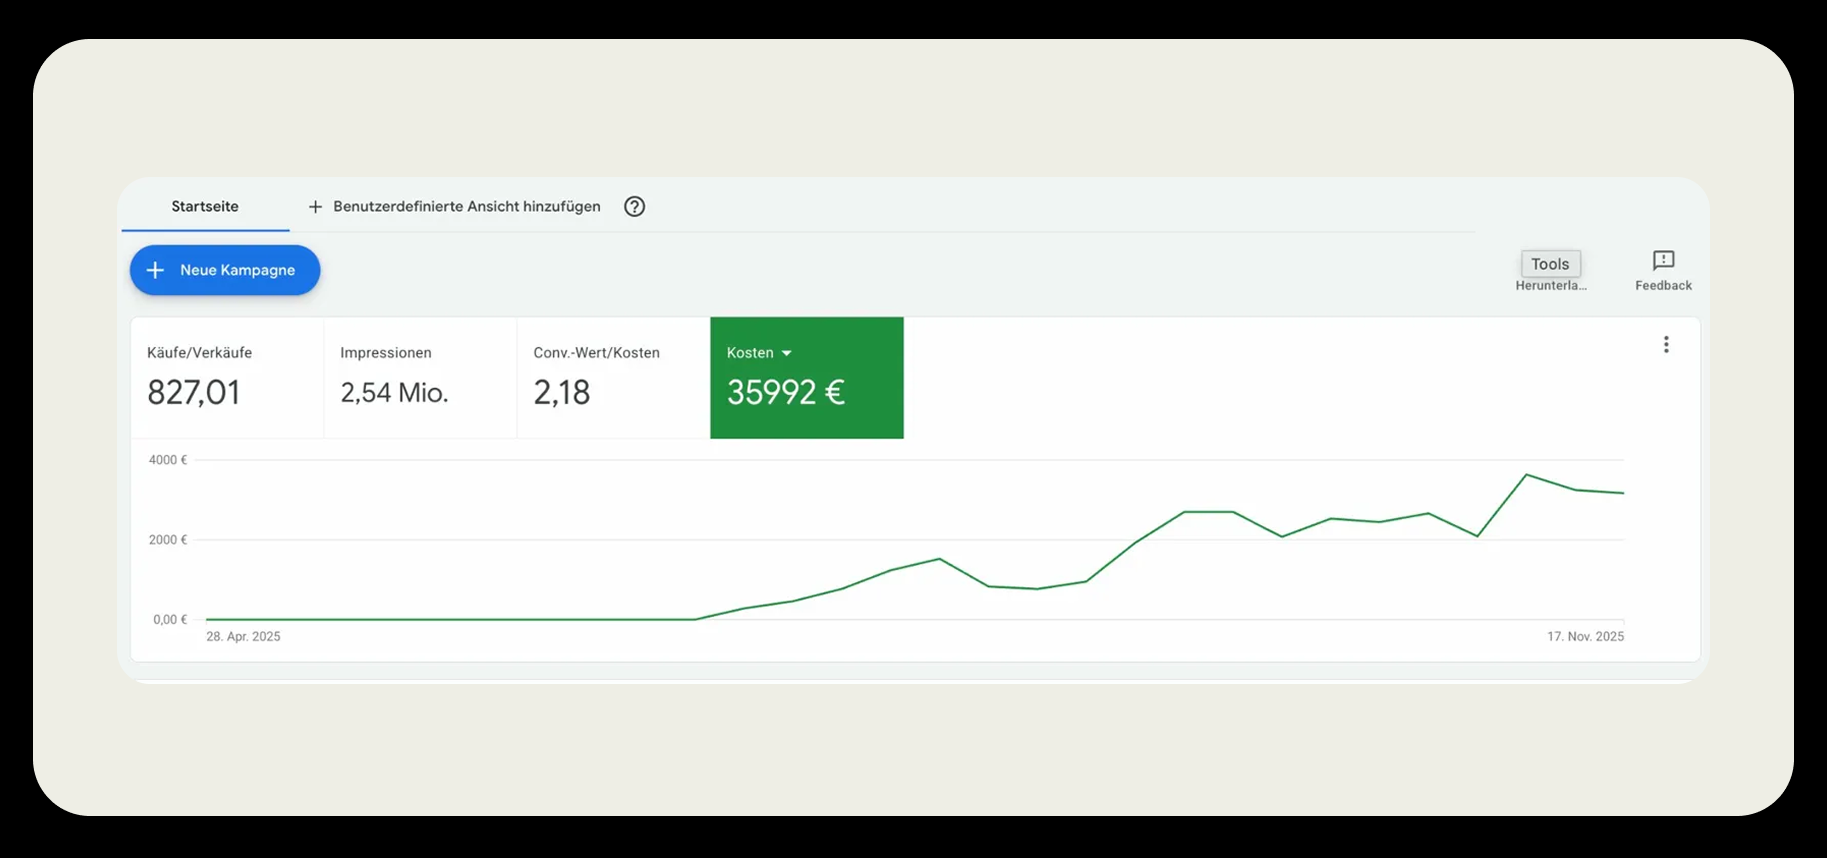Open the Startseite tab
Image resolution: width=1827 pixels, height=858 pixels.
(205, 207)
